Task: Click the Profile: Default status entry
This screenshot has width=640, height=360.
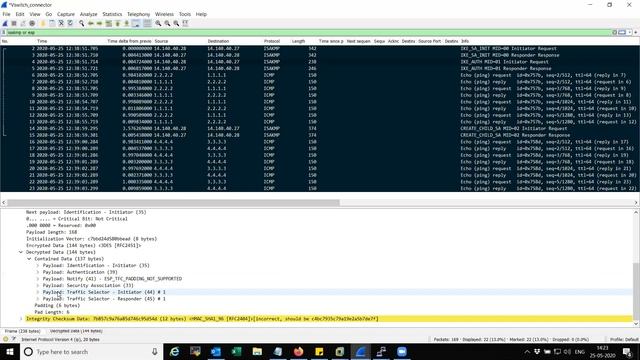Action: 624,340
